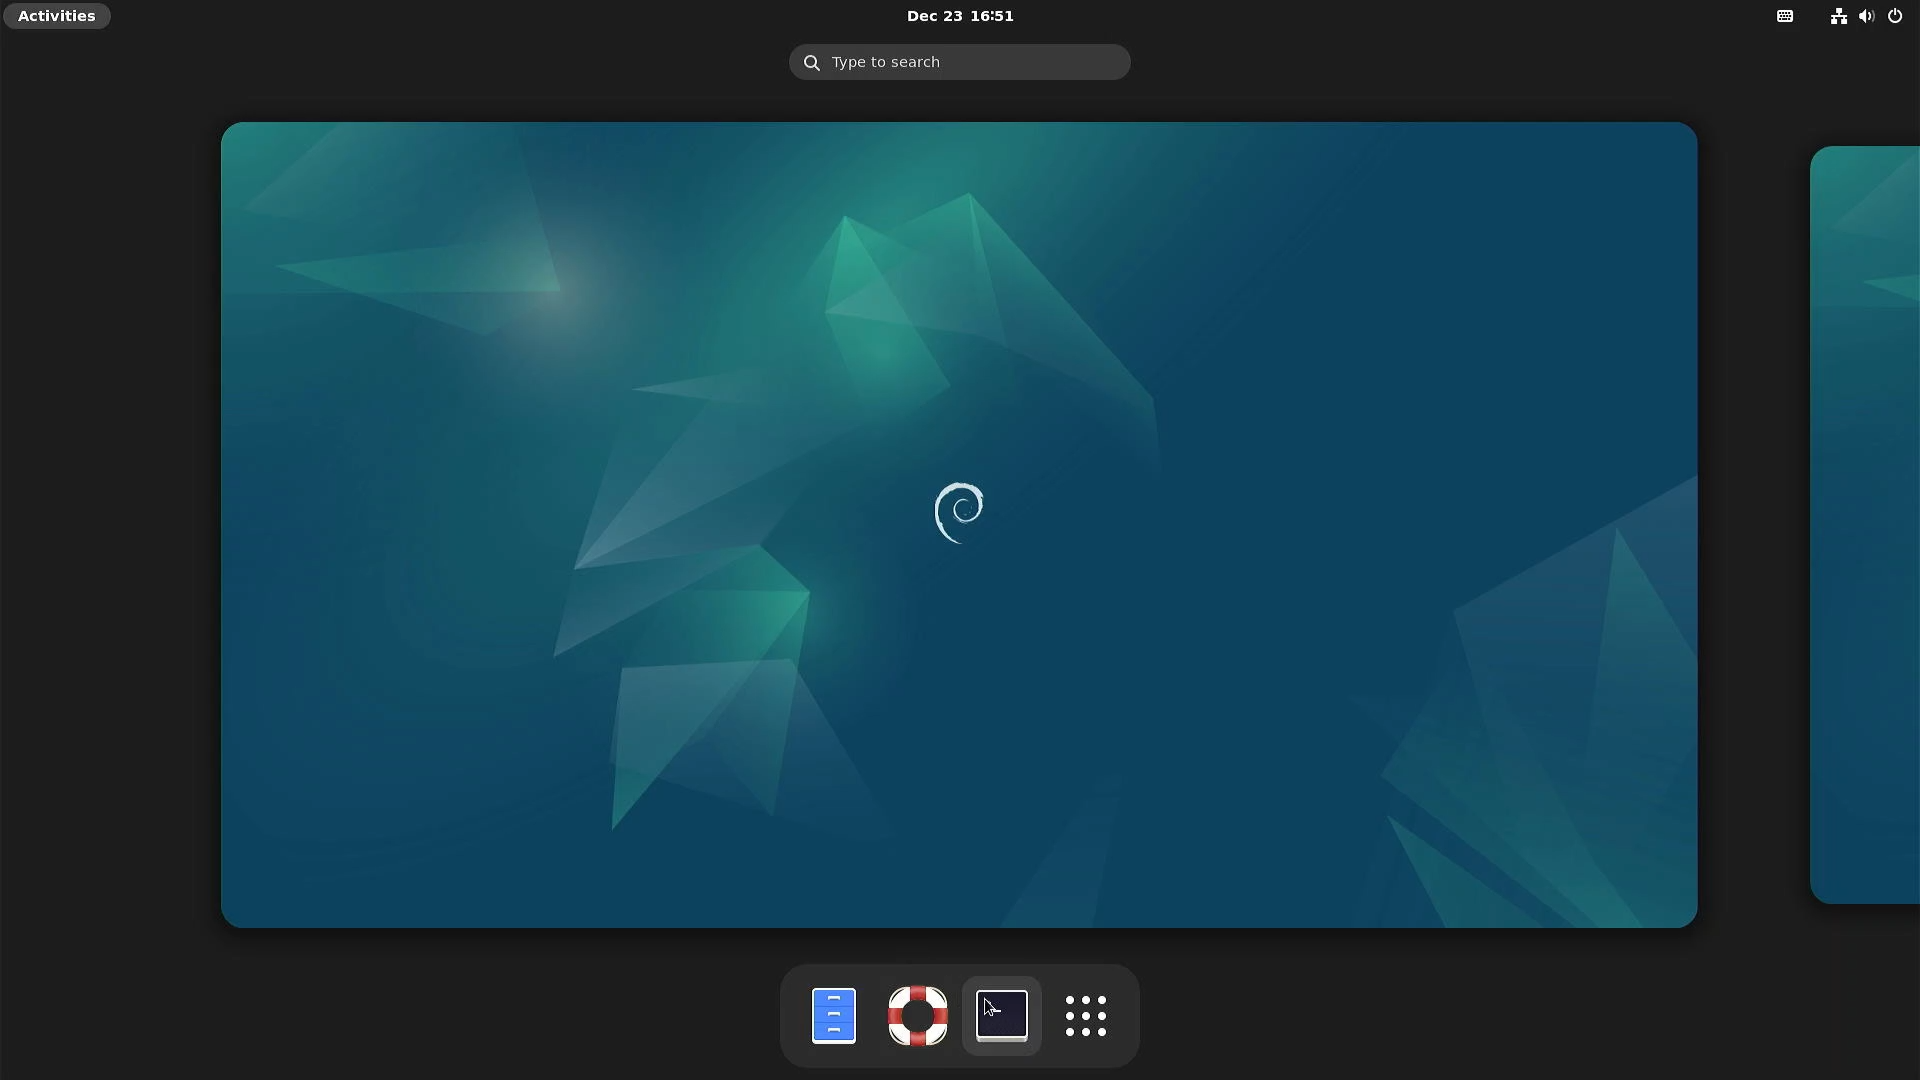
Task: Launch the Help lifebuoy application
Action: [x=917, y=1015]
